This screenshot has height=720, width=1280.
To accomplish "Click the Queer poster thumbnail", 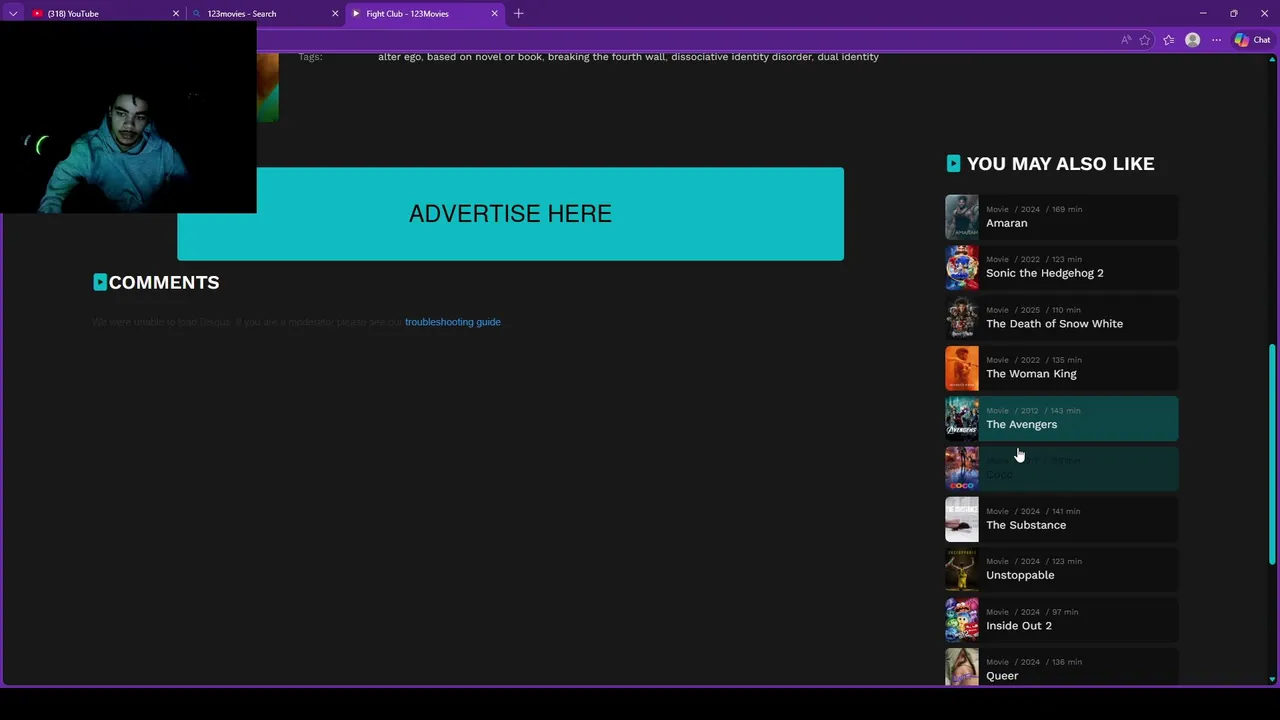I will point(962,667).
